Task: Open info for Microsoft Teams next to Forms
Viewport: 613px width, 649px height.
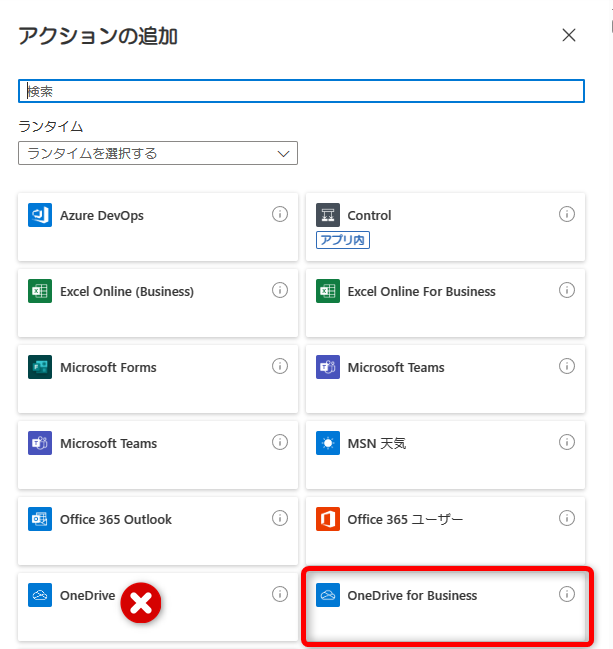Action: coord(567,366)
